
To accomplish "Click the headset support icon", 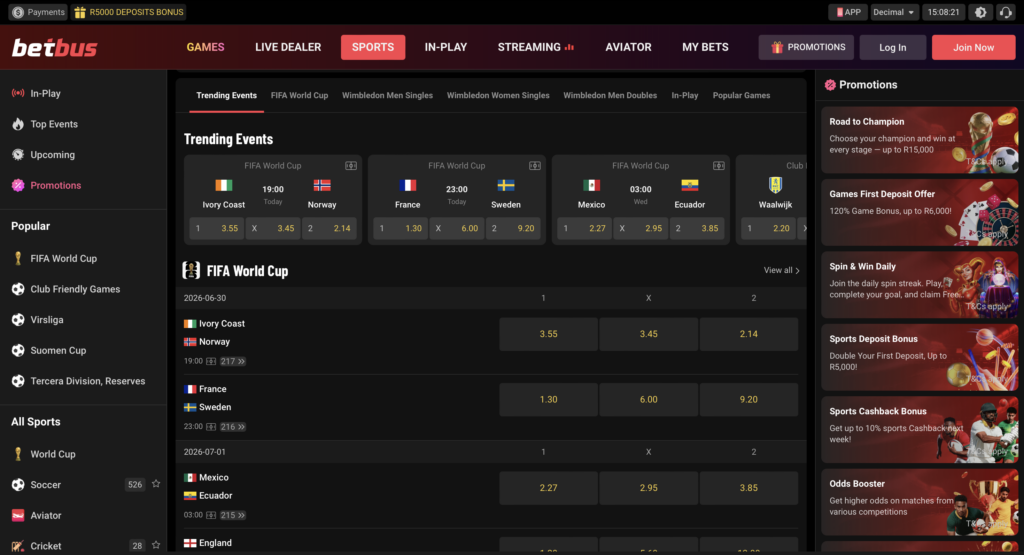I will pos(1006,12).
